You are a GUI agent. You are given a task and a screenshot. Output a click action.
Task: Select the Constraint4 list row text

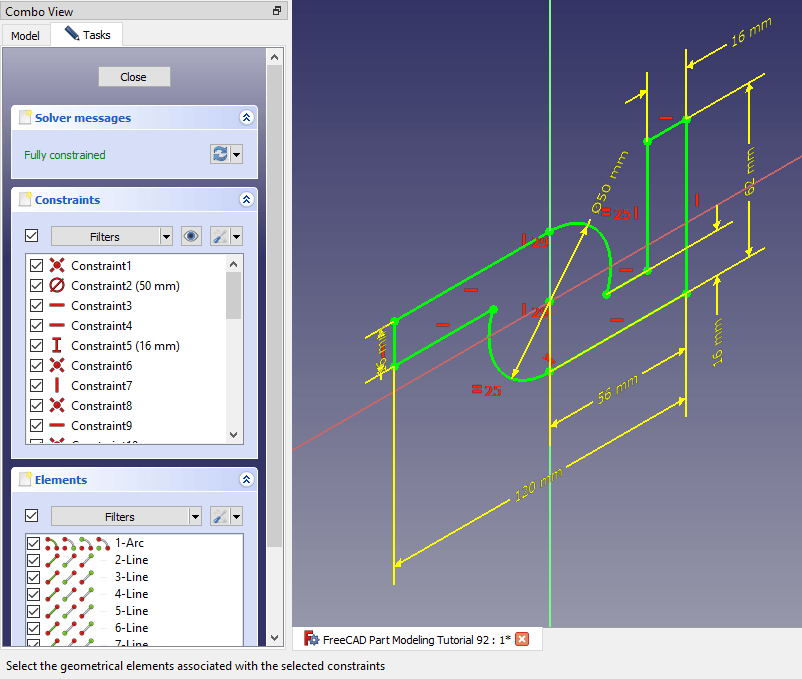click(x=101, y=326)
